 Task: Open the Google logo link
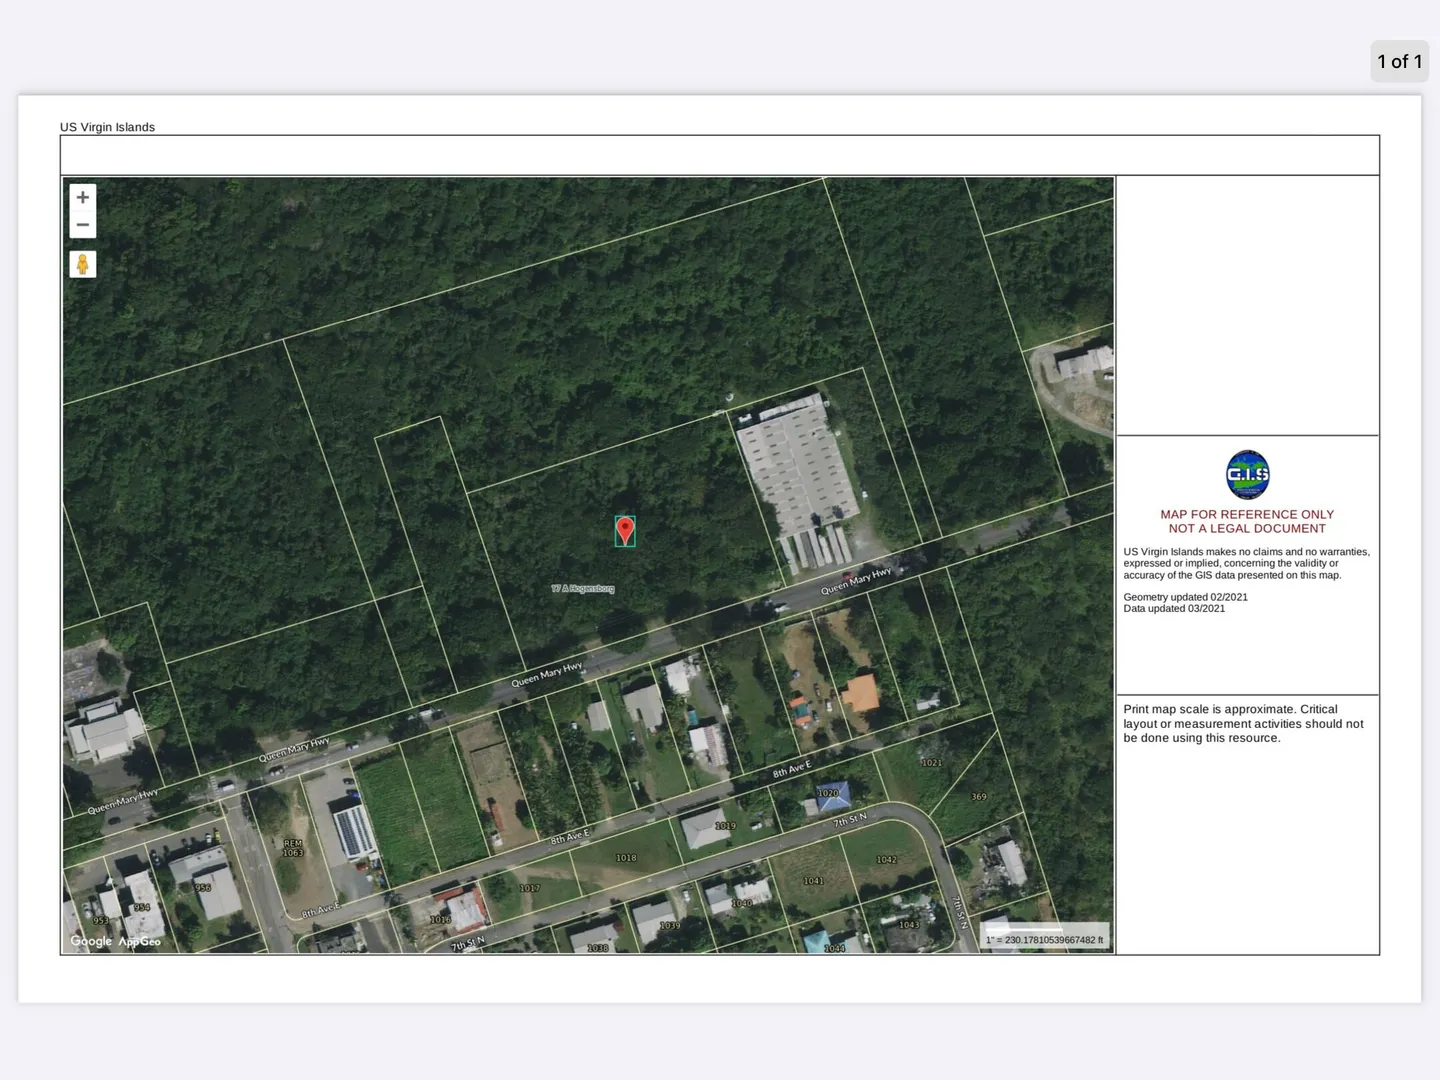91,941
